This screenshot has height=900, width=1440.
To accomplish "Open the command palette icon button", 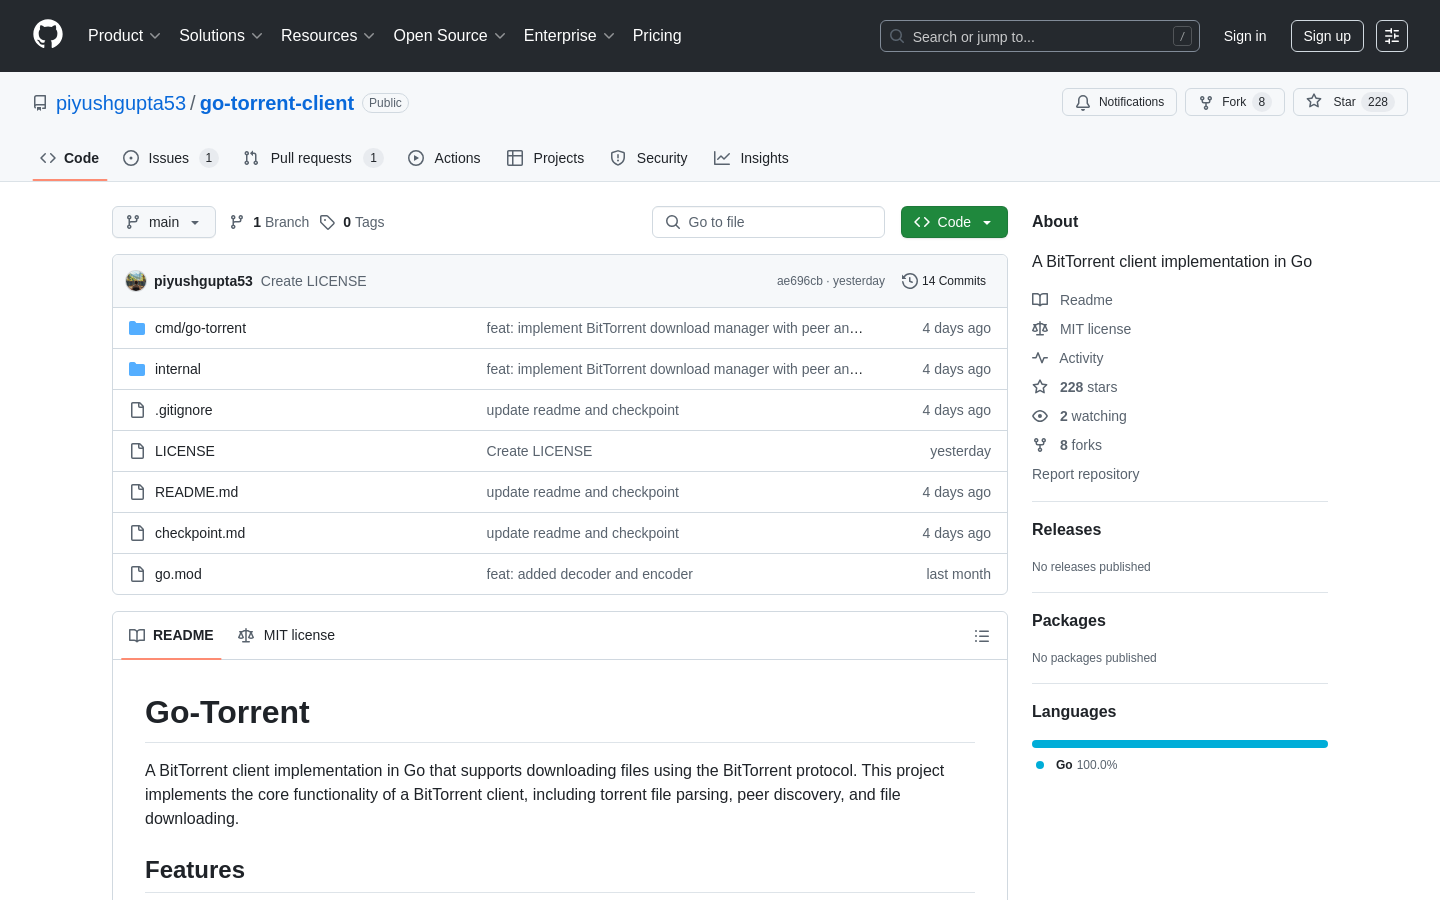I will [x=1391, y=36].
